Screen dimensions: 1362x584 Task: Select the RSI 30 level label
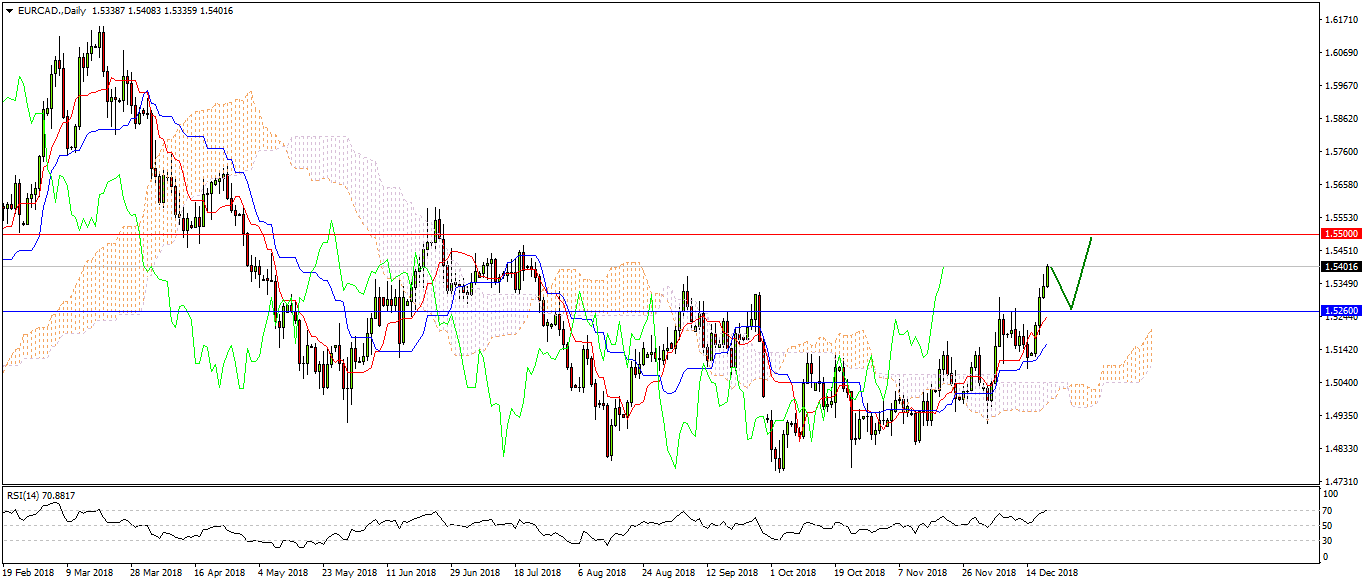pyautogui.click(x=1327, y=540)
